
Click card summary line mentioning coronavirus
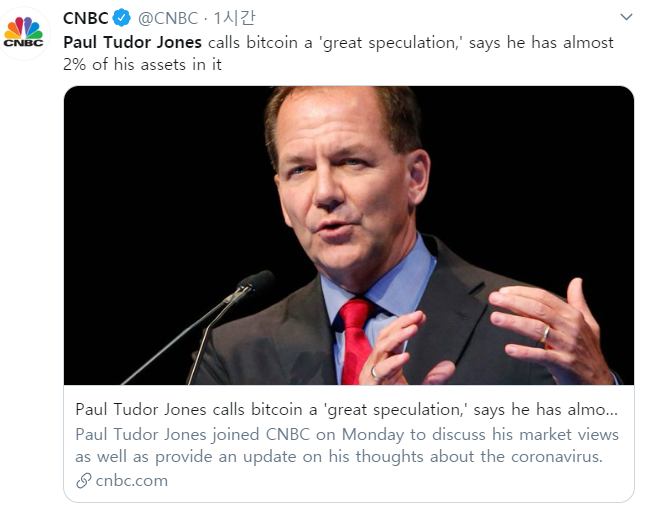(339, 457)
